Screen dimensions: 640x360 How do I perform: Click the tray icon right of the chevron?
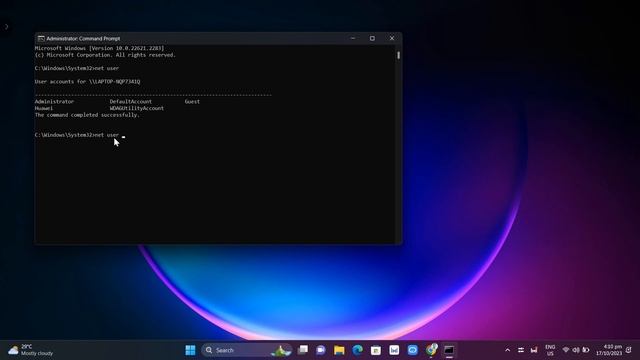pos(521,350)
